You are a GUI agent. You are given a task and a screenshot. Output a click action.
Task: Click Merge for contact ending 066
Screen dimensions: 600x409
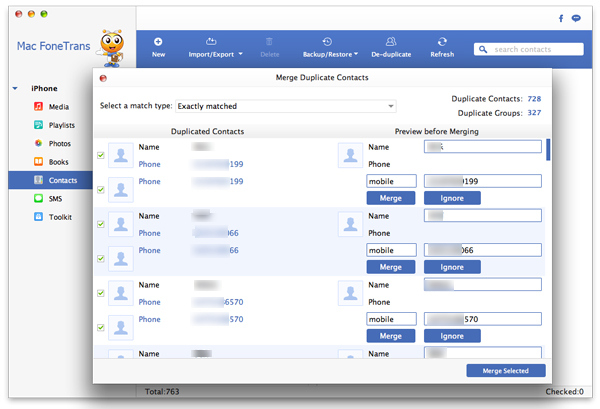tap(391, 267)
